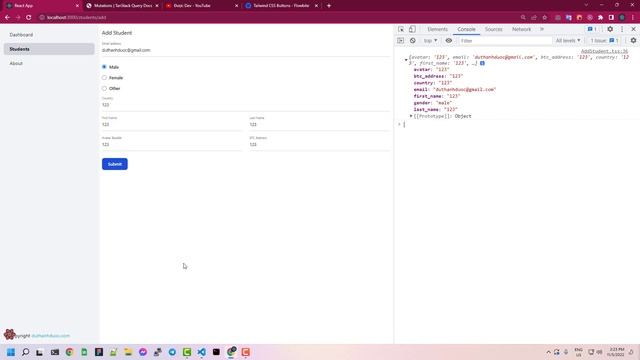Open the Chrome extensions puzzle icon
The height and width of the screenshot is (360, 640).
pos(600,18)
